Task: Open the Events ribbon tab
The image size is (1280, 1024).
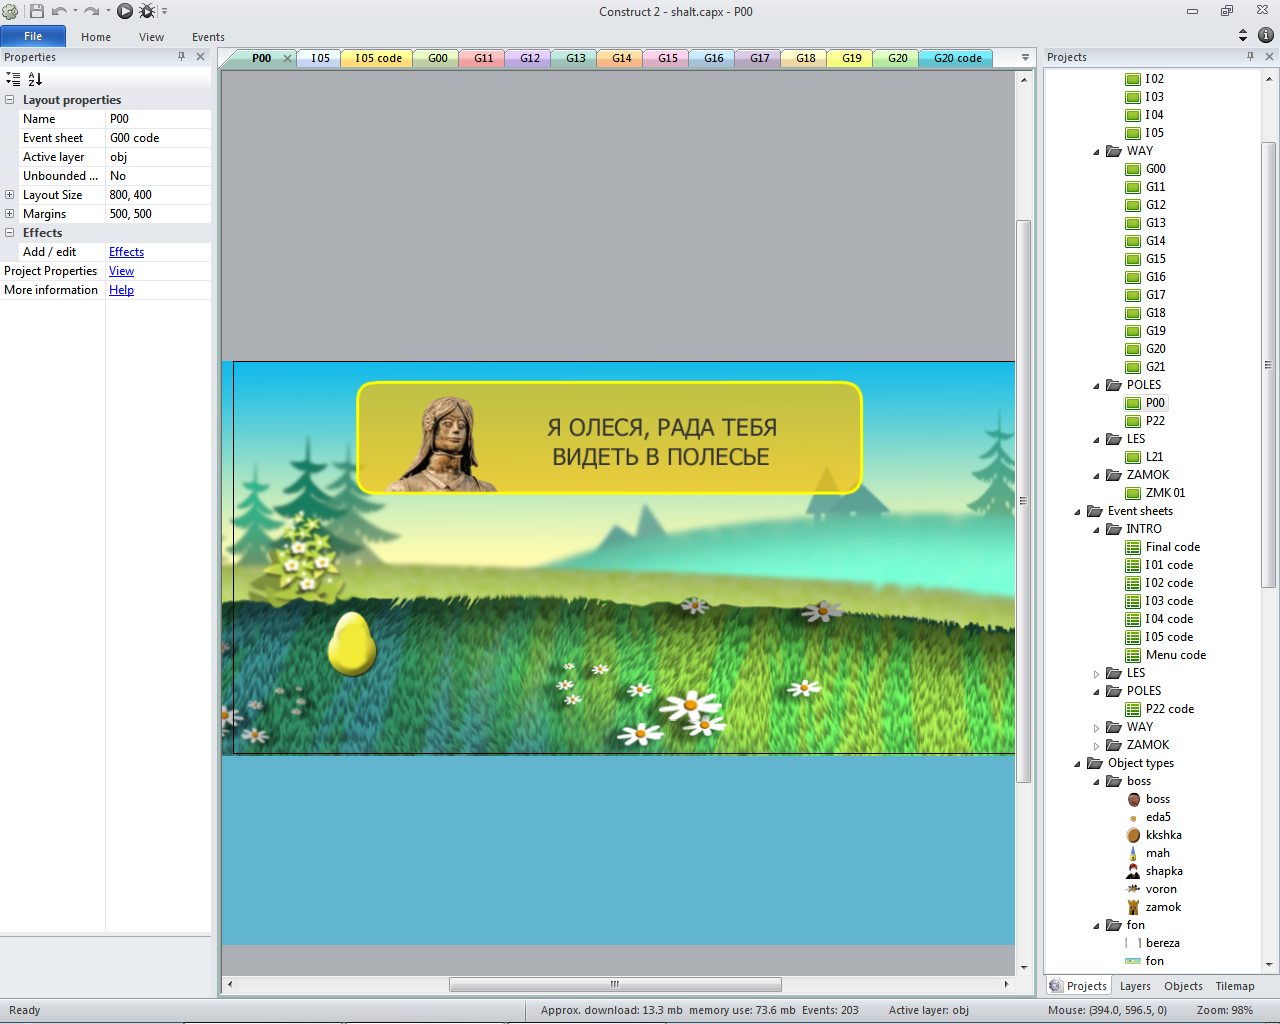Action: (208, 37)
